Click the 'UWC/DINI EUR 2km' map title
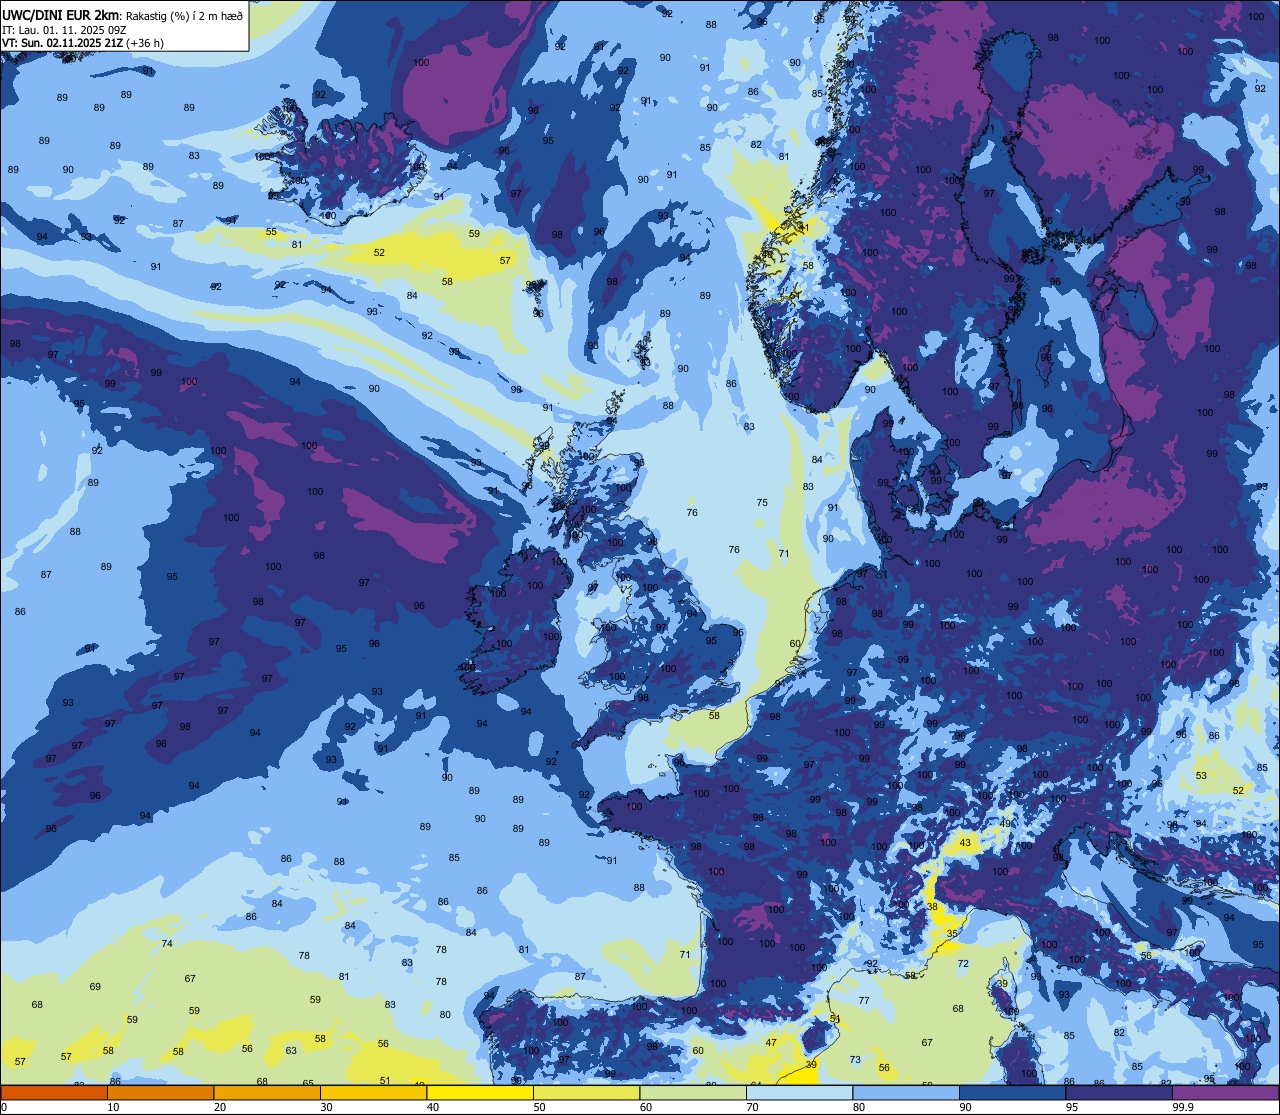Viewport: 1280px width, 1115px height. [60, 14]
